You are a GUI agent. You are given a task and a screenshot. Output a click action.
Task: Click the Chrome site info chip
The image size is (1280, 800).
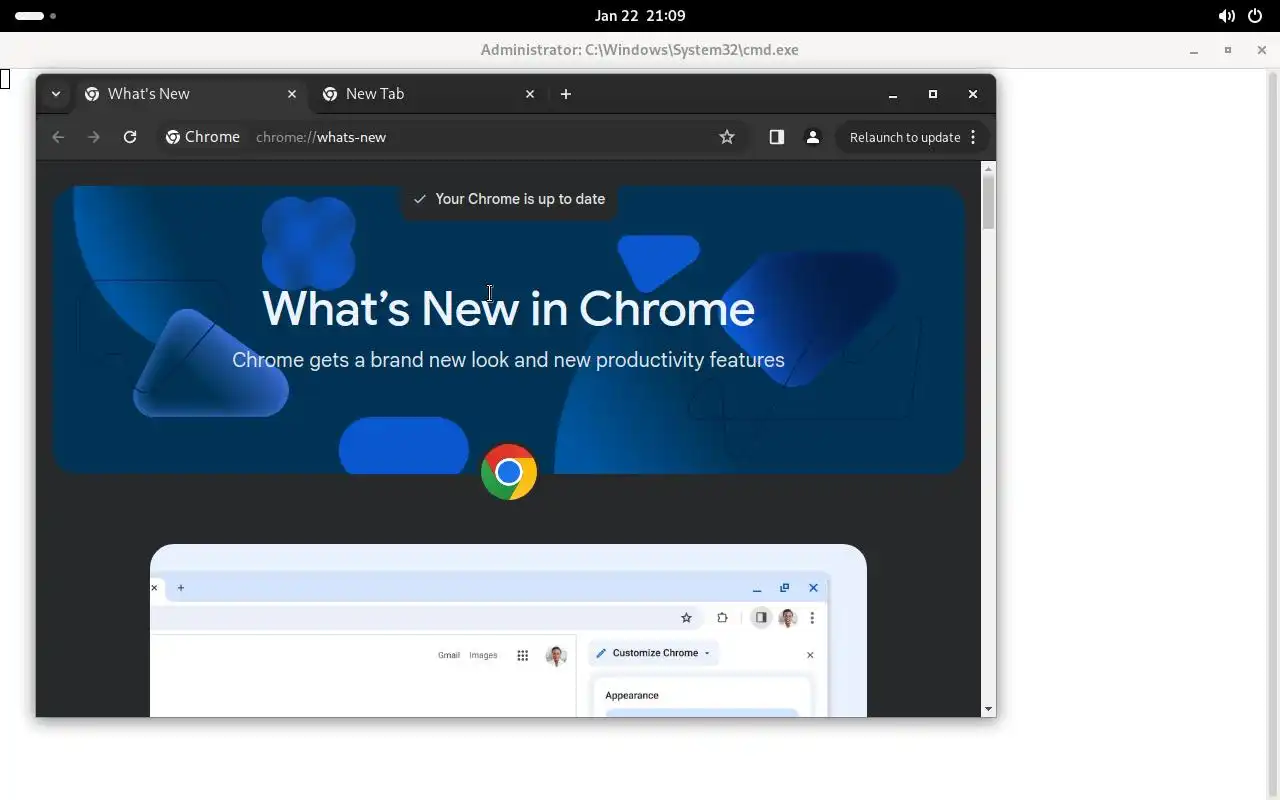203,137
